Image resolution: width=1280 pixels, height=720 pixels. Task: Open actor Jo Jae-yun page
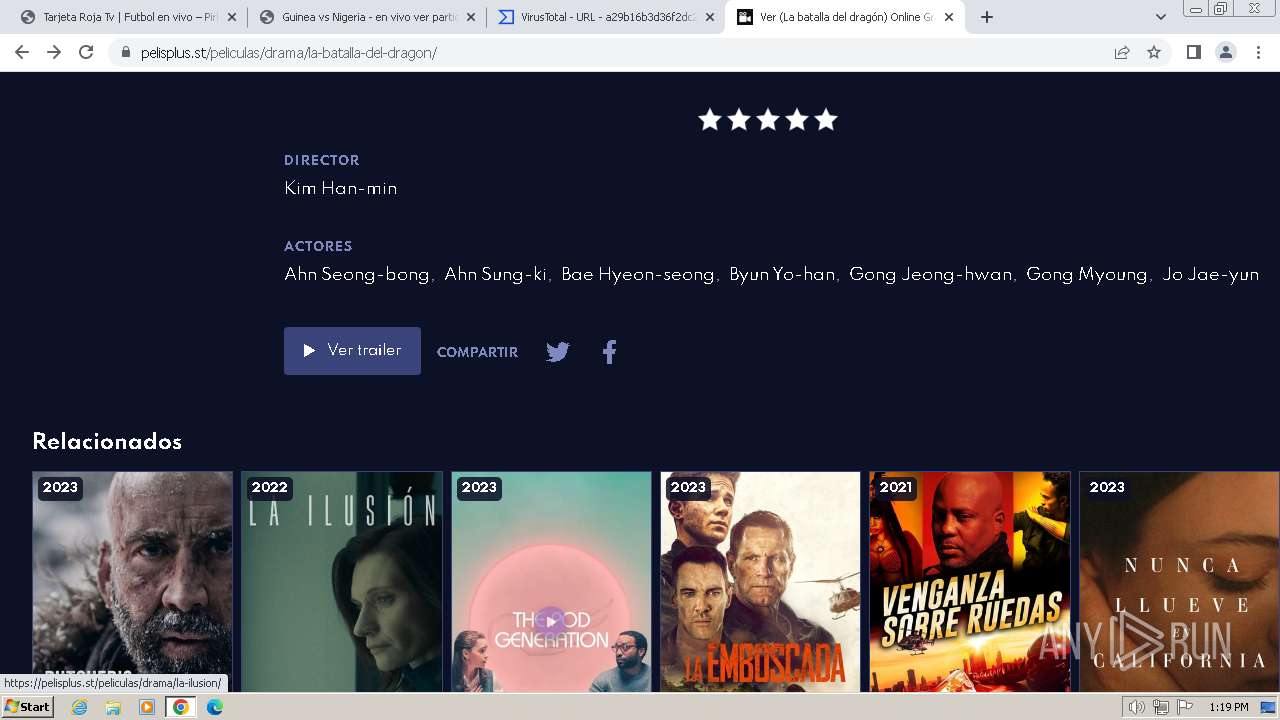pyautogui.click(x=1210, y=274)
